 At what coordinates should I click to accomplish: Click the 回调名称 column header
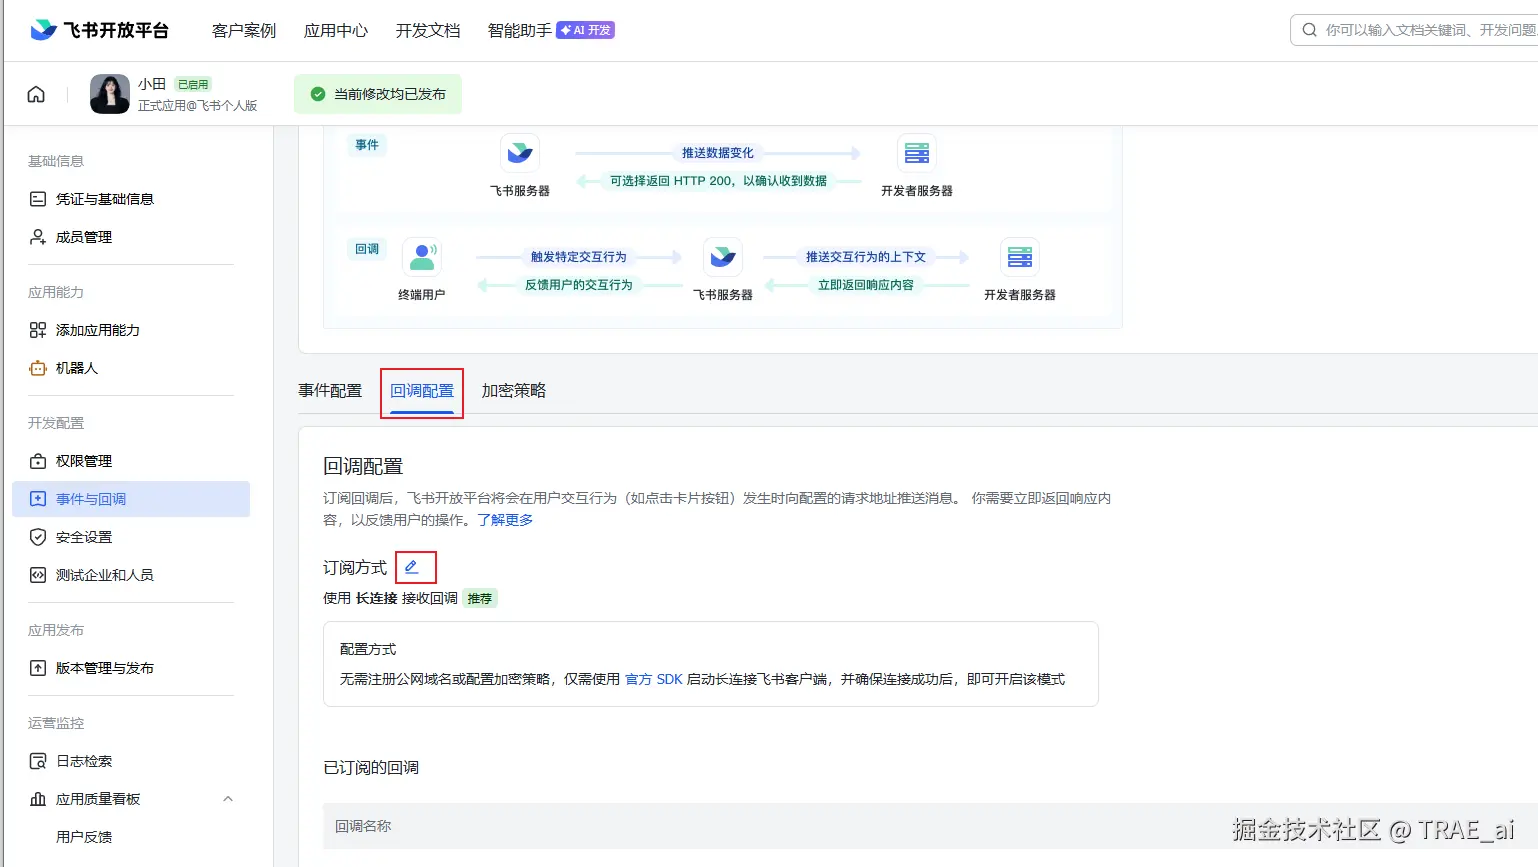click(363, 826)
